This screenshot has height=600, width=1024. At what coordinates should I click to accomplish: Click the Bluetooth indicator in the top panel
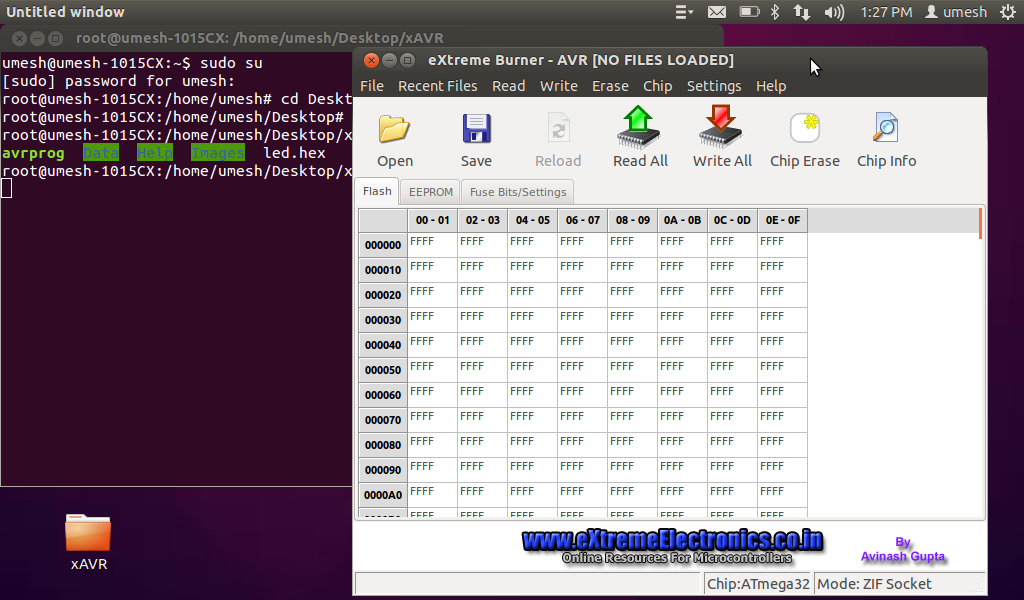(776, 12)
